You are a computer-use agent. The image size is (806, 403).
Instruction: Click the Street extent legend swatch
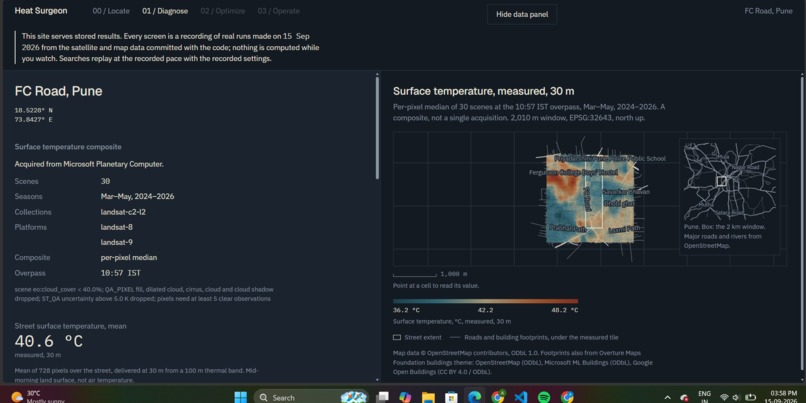click(x=397, y=338)
